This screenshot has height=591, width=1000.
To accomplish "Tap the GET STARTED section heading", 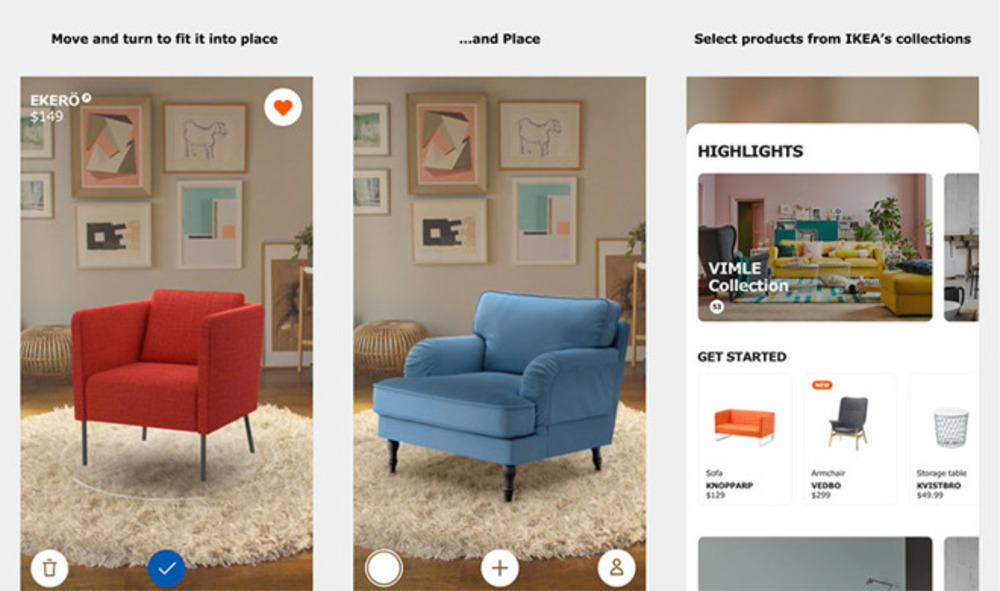I will tap(742, 357).
